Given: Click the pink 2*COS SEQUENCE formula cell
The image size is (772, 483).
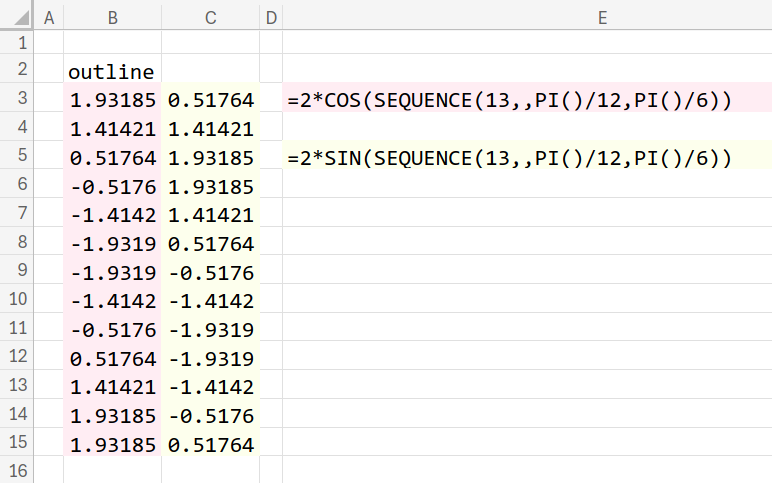Looking at the screenshot, I should (527, 101).
